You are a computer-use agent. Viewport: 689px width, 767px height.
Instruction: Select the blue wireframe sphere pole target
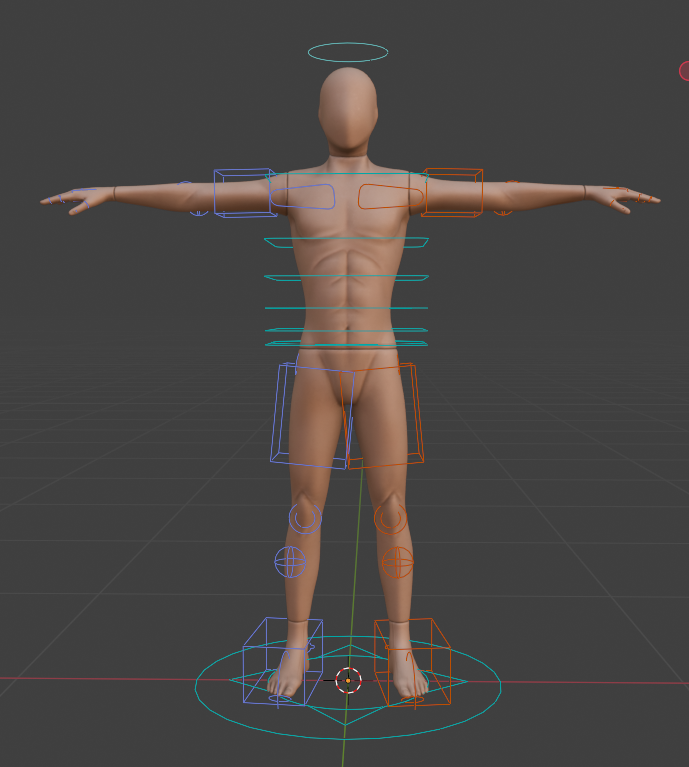290,562
